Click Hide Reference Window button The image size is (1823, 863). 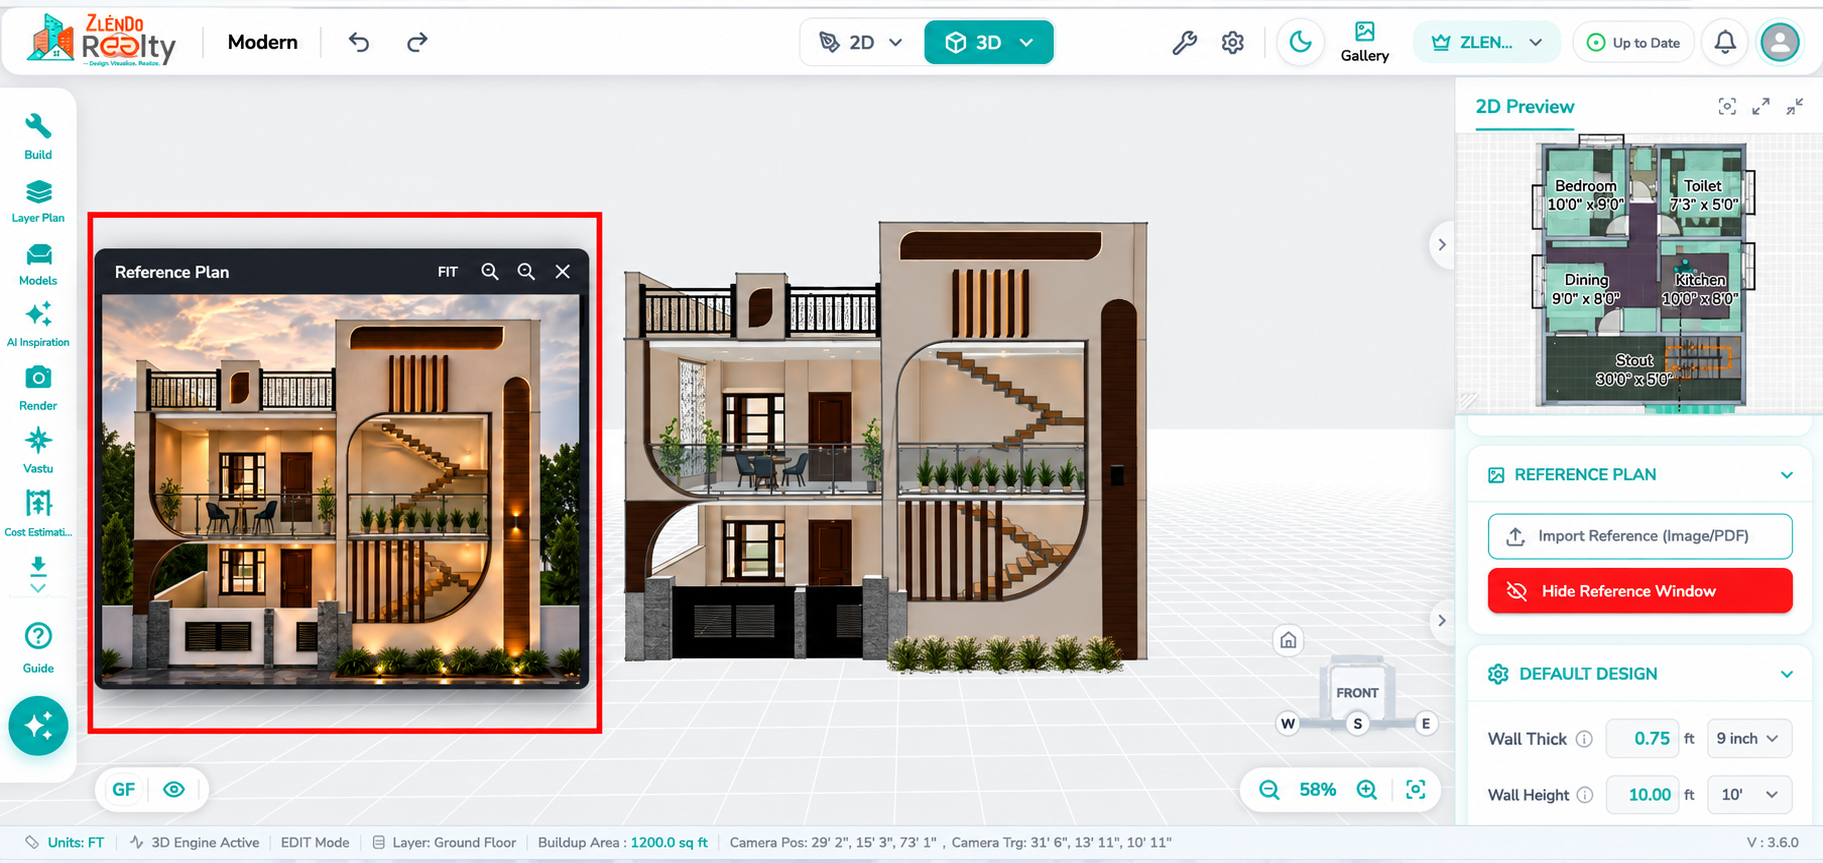1640,591
